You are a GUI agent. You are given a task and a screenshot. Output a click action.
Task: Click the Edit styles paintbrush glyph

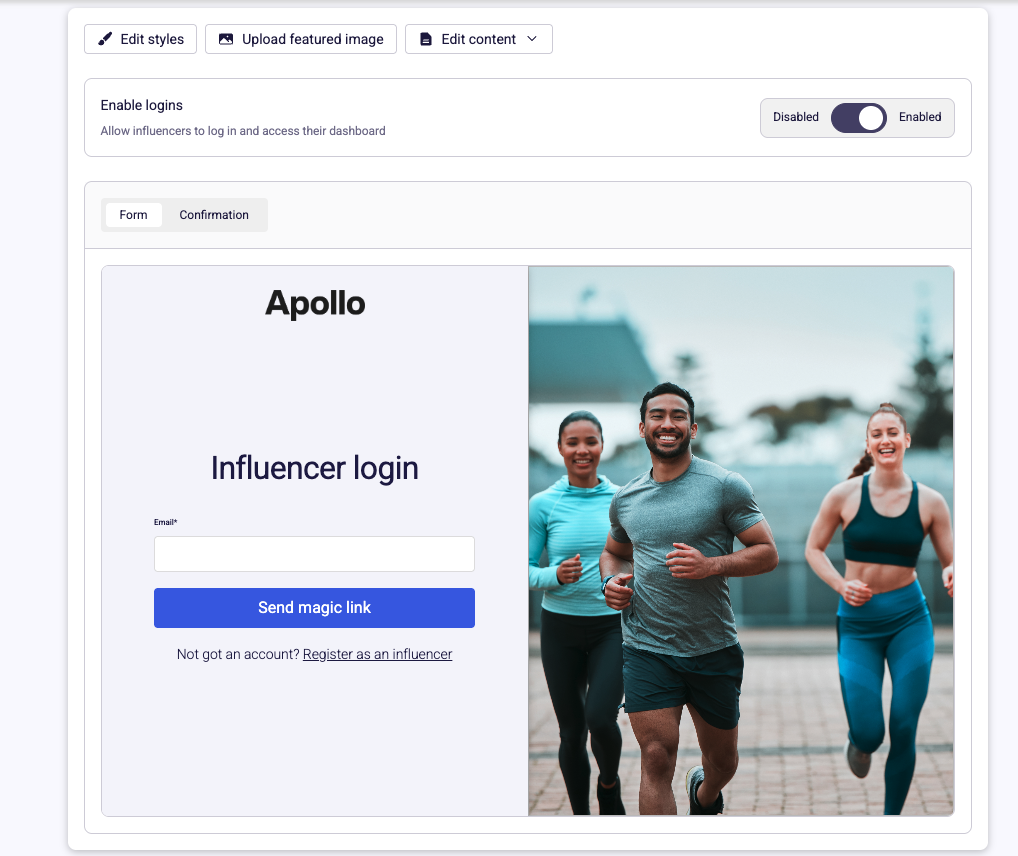click(x=104, y=39)
